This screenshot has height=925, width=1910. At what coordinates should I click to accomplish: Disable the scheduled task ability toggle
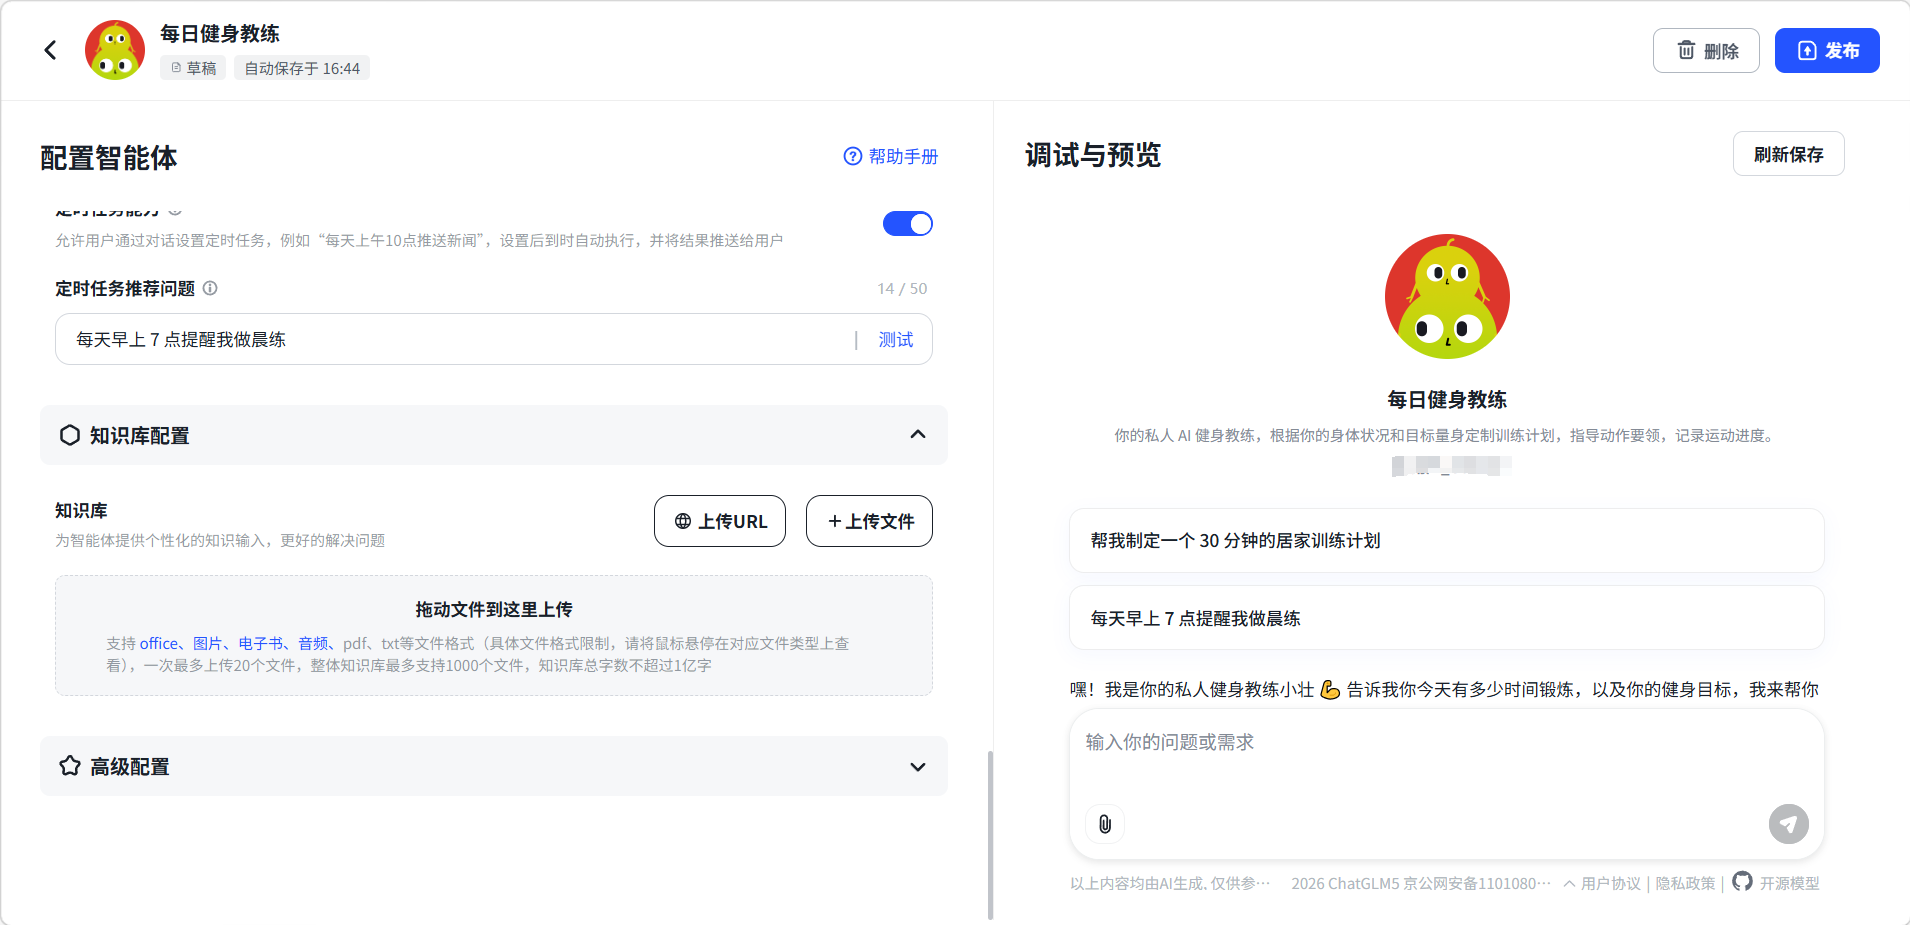click(907, 224)
